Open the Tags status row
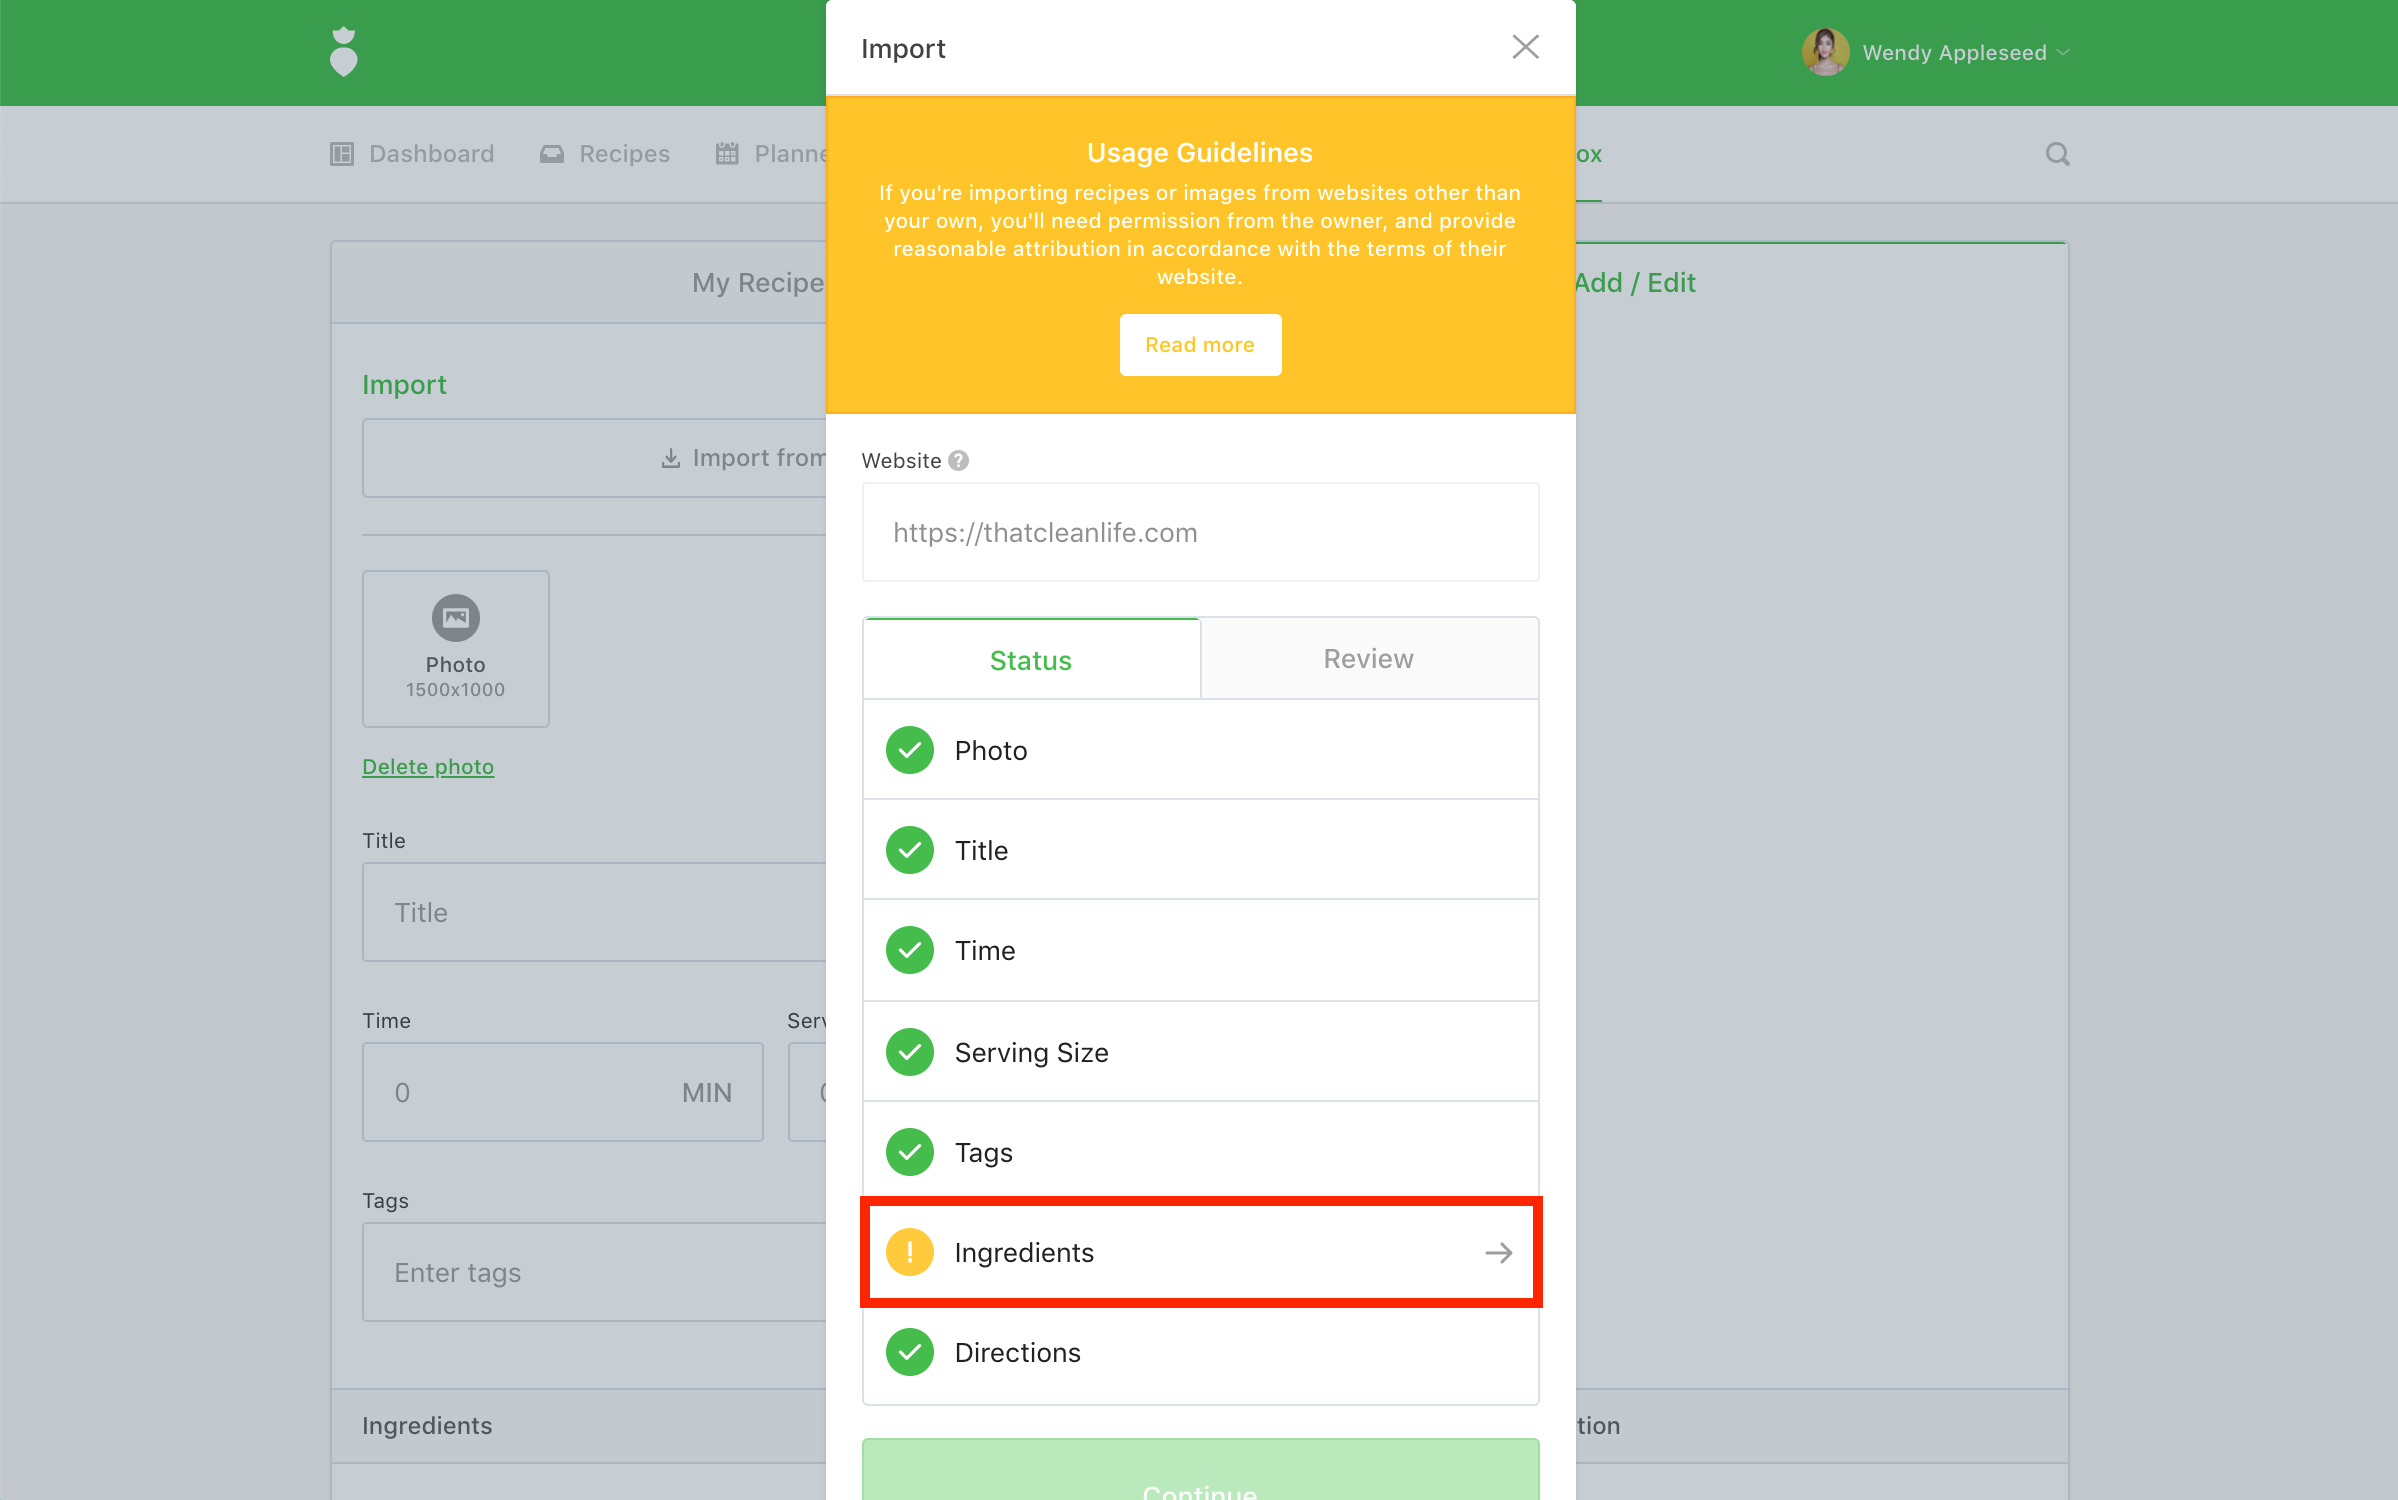The width and height of the screenshot is (2398, 1500). click(1200, 1152)
